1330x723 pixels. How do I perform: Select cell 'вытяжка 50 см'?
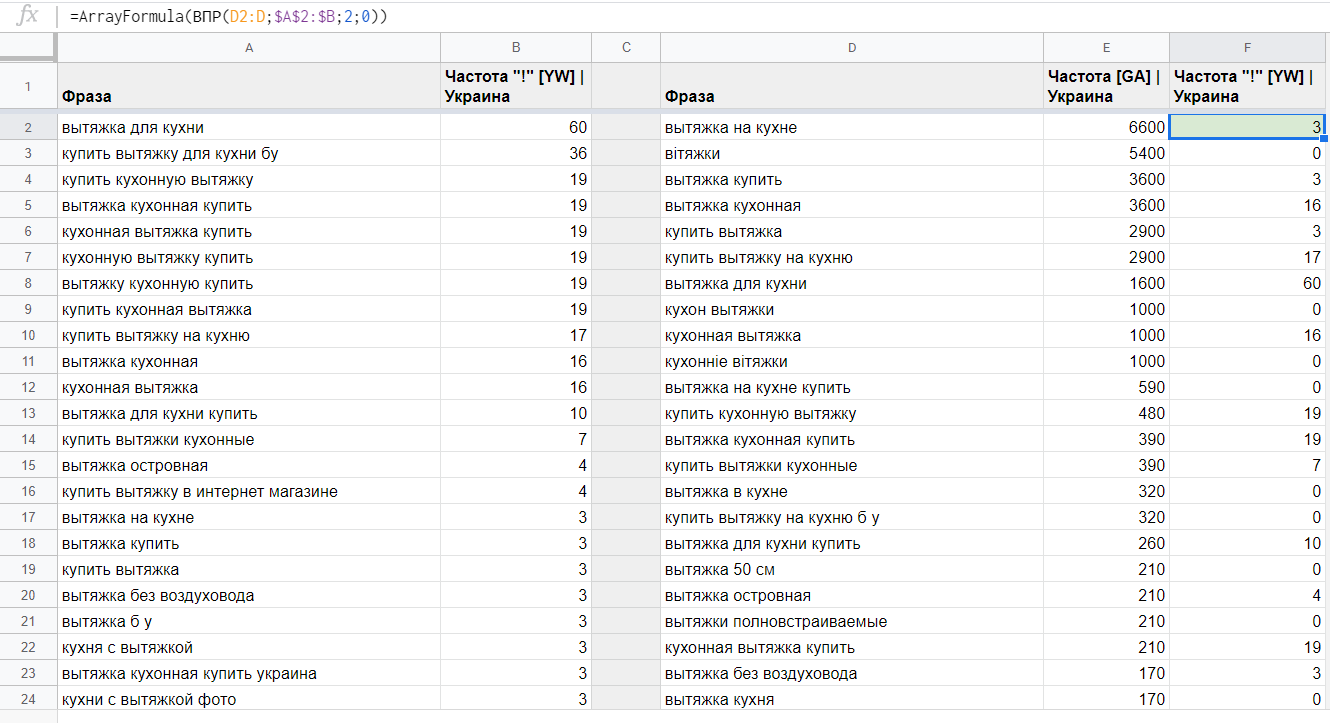click(852, 570)
